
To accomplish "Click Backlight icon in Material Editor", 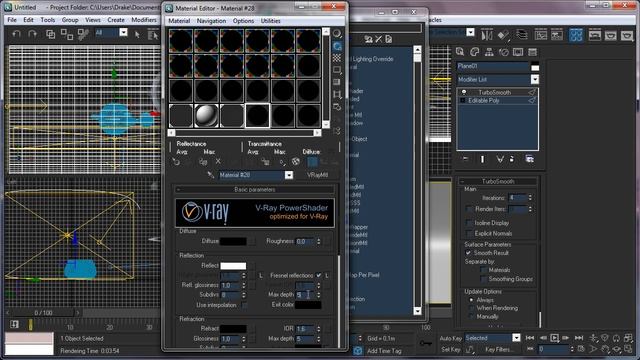I will [x=337, y=46].
